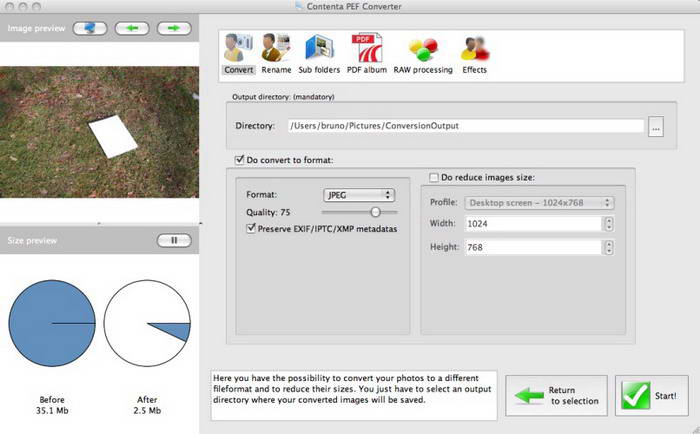
Task: Click the Before 35.1 Mb label
Action: 52,405
